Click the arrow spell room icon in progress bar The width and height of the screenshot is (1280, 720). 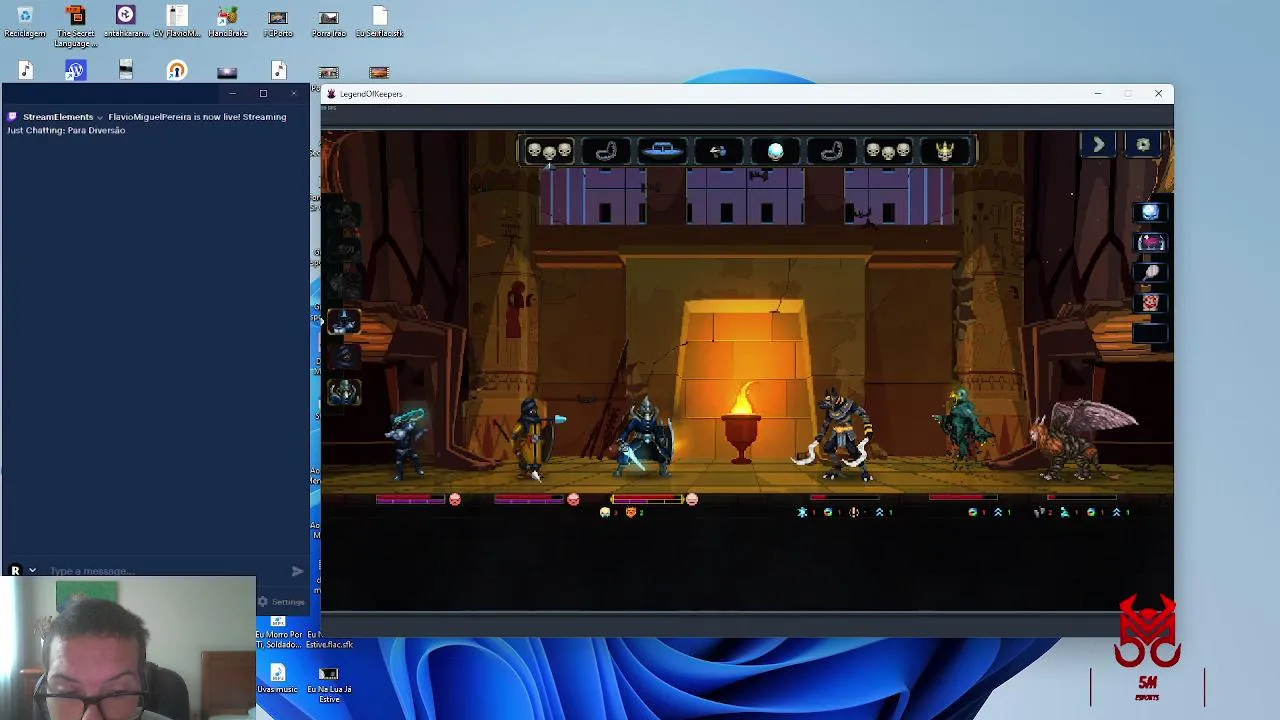click(x=718, y=151)
